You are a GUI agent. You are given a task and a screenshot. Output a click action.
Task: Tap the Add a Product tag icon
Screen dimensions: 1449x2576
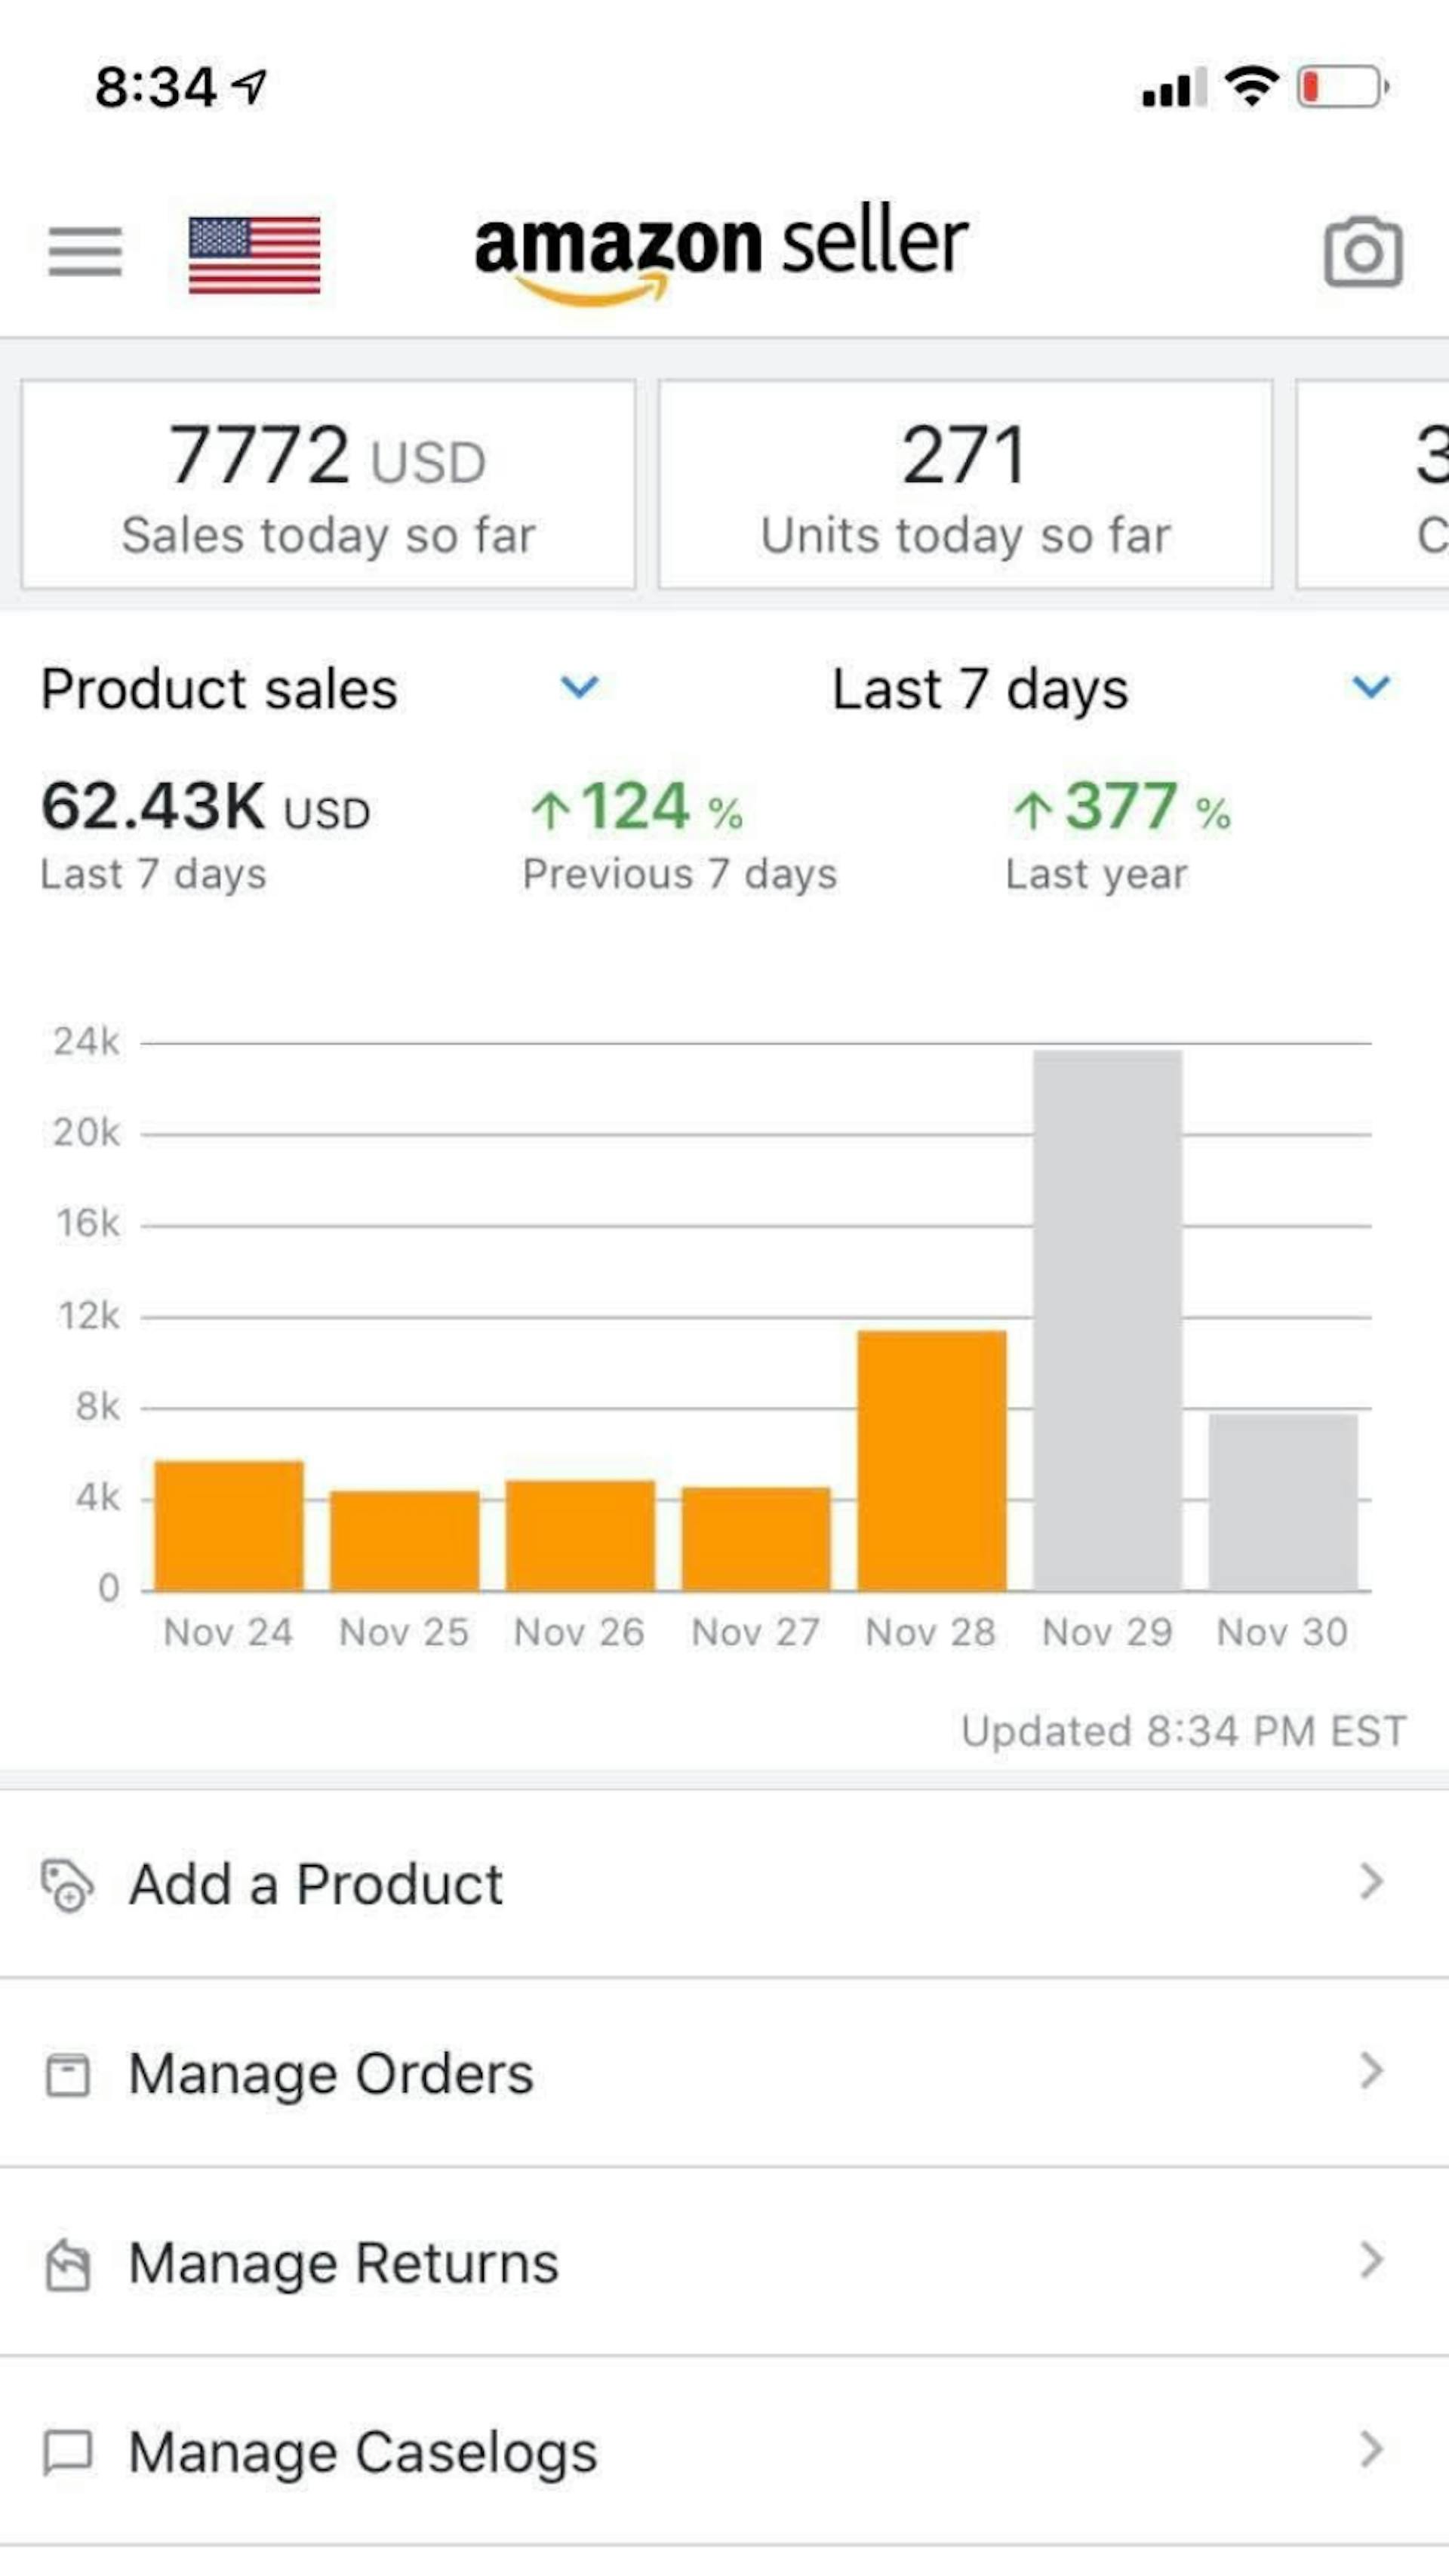pos(67,1885)
